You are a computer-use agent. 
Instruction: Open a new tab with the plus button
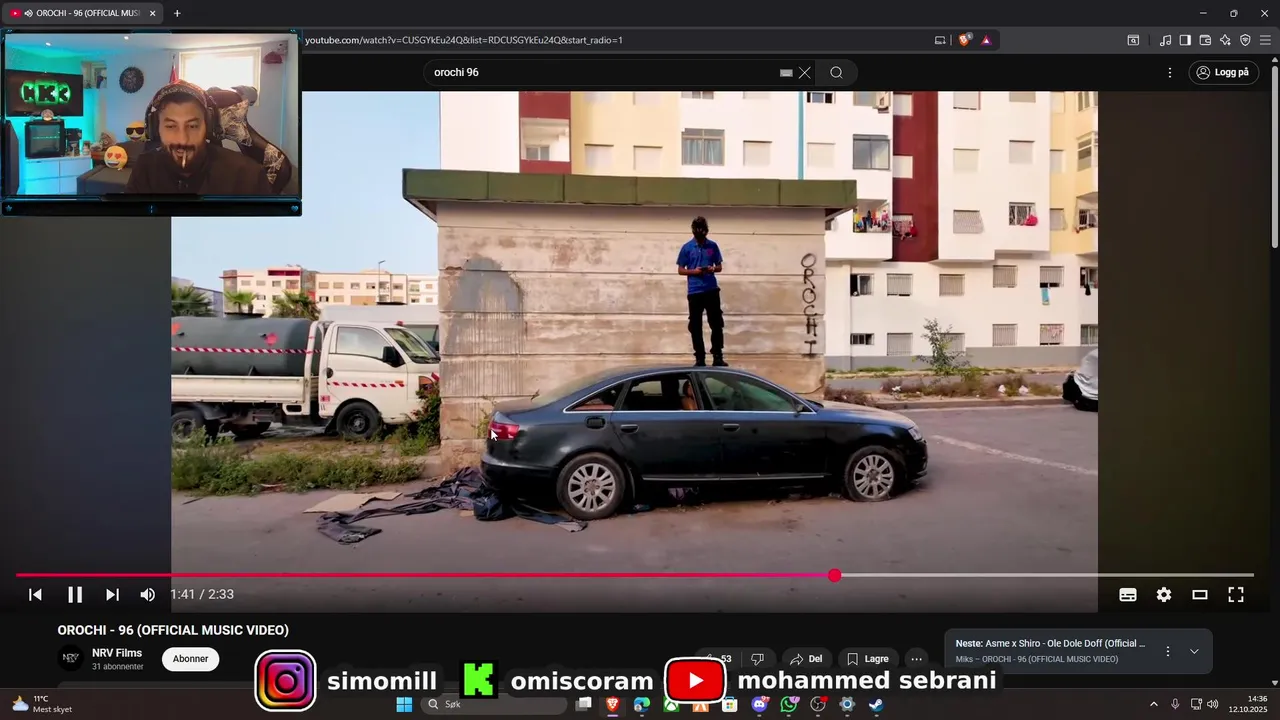click(x=177, y=13)
